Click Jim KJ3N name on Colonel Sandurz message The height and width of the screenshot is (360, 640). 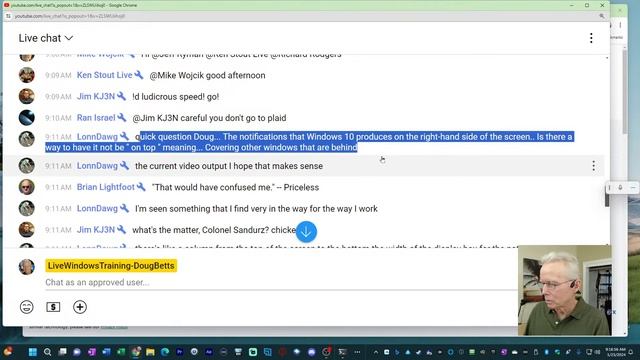pyautogui.click(x=96, y=230)
